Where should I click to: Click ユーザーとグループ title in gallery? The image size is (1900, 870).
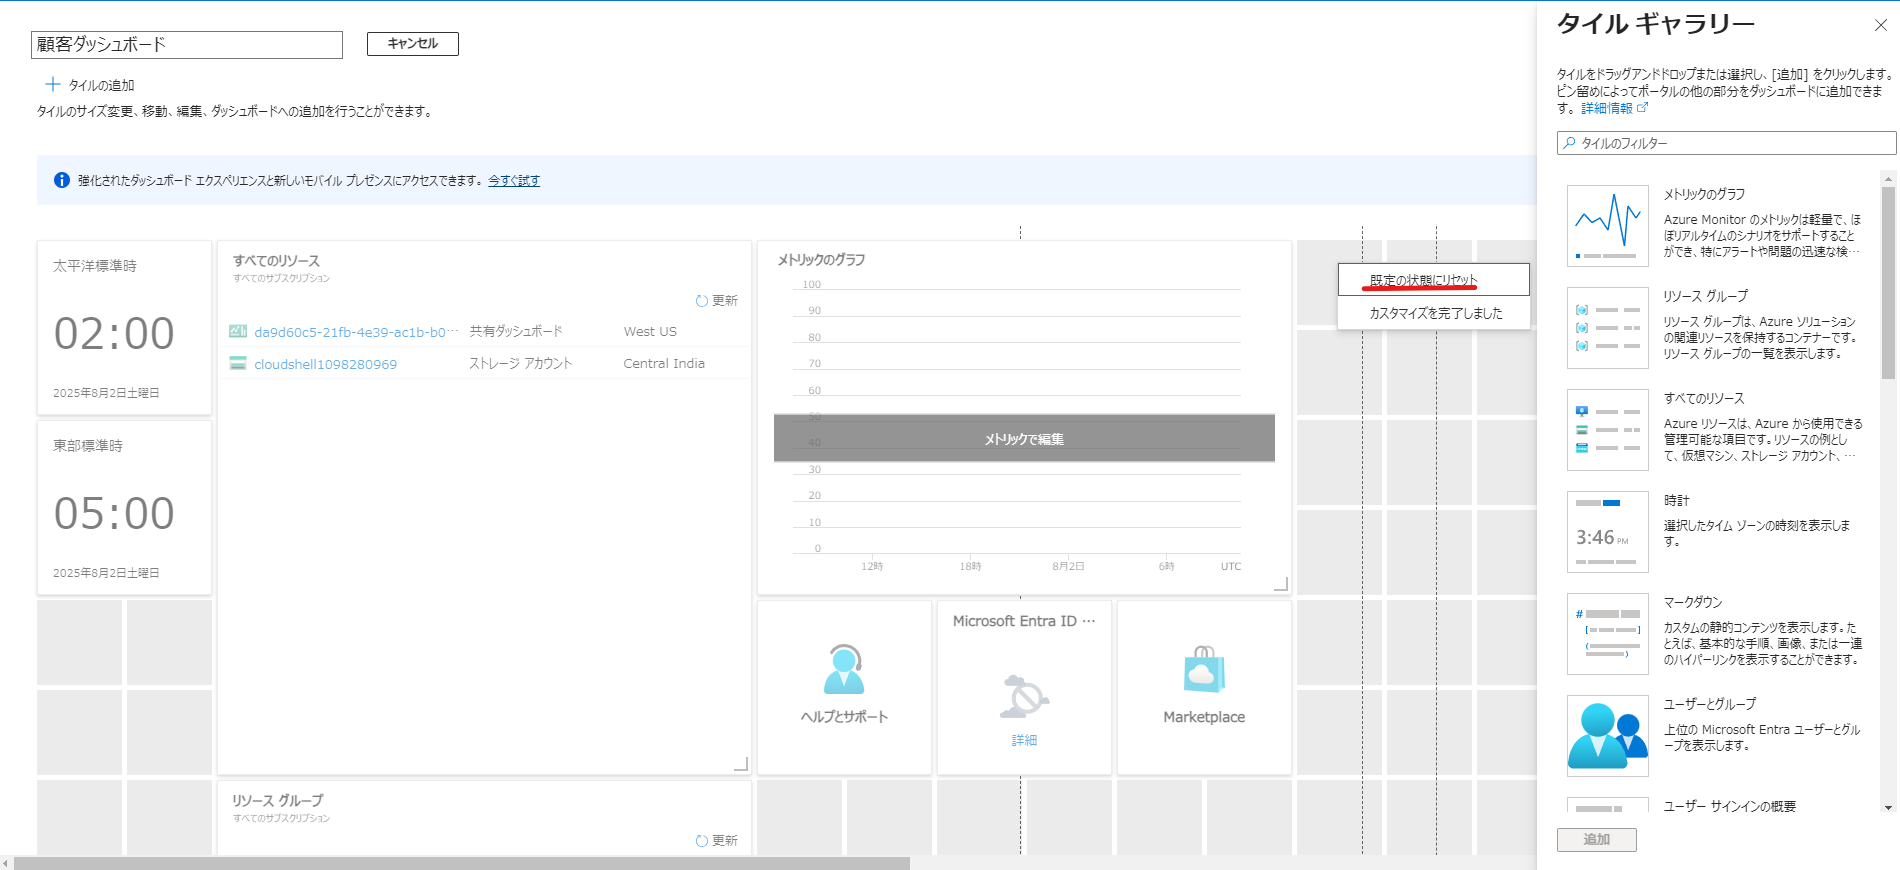point(1710,704)
